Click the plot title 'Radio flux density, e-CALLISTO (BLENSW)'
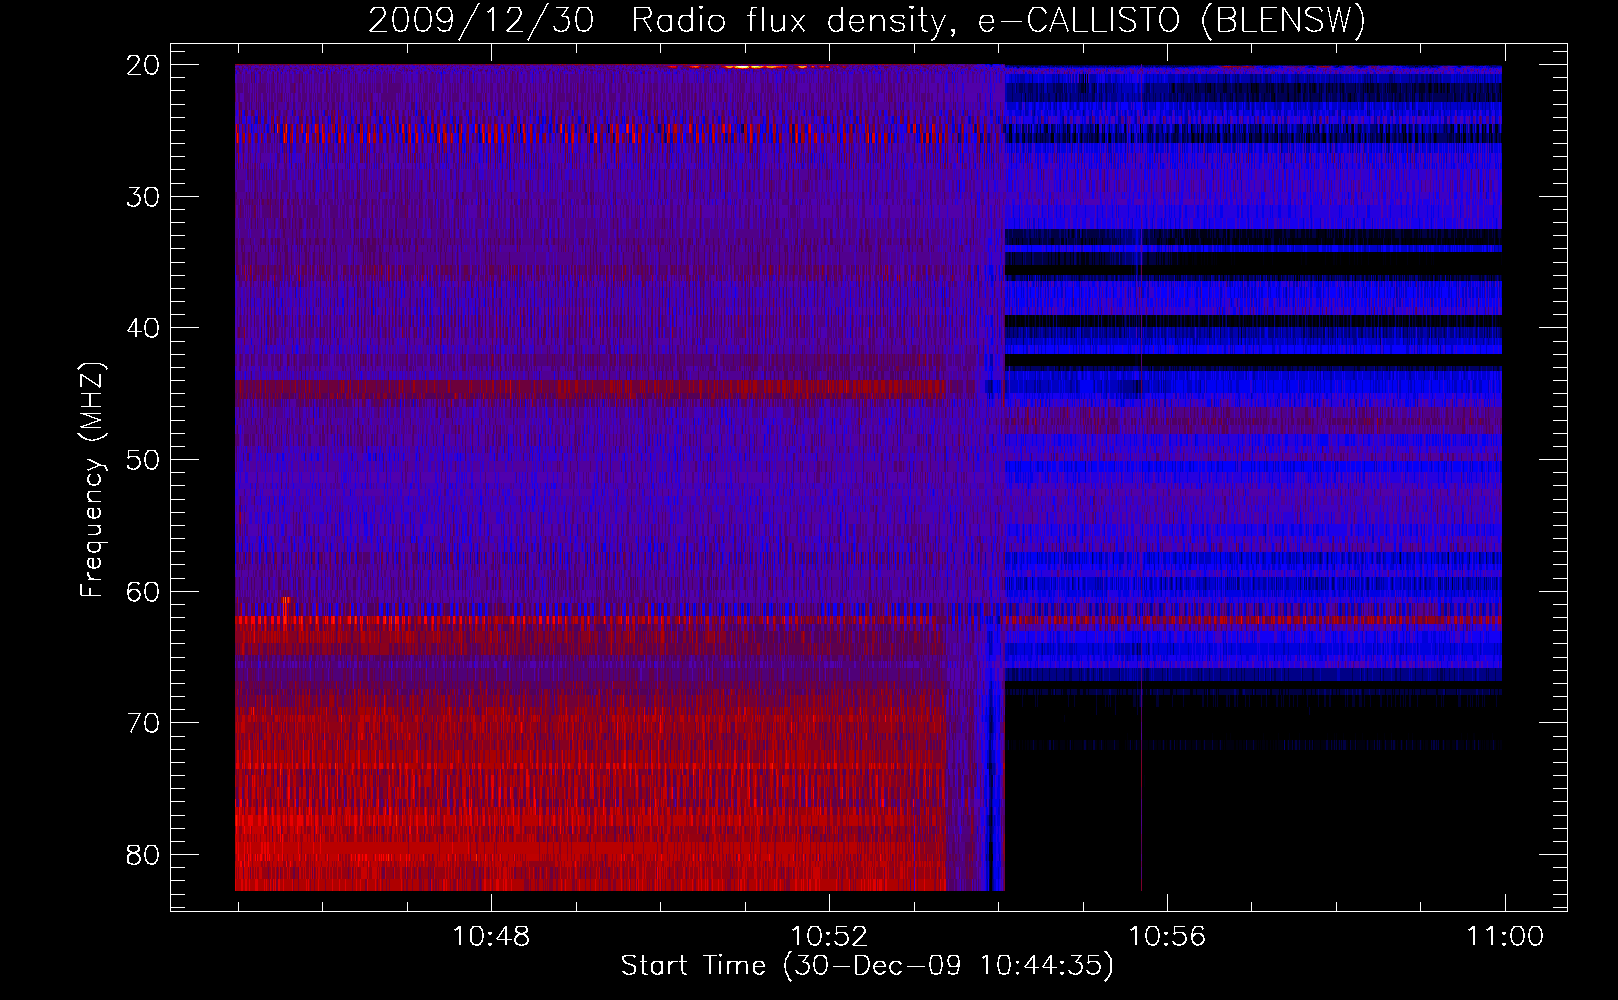 click(x=998, y=21)
